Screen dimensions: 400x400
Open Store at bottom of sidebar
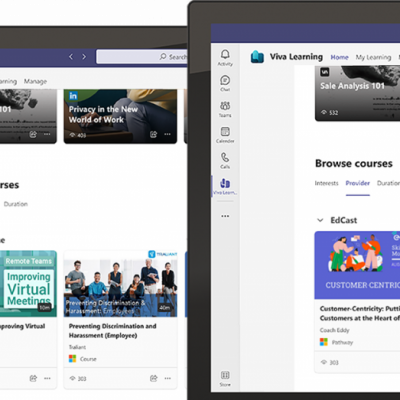pos(225,379)
